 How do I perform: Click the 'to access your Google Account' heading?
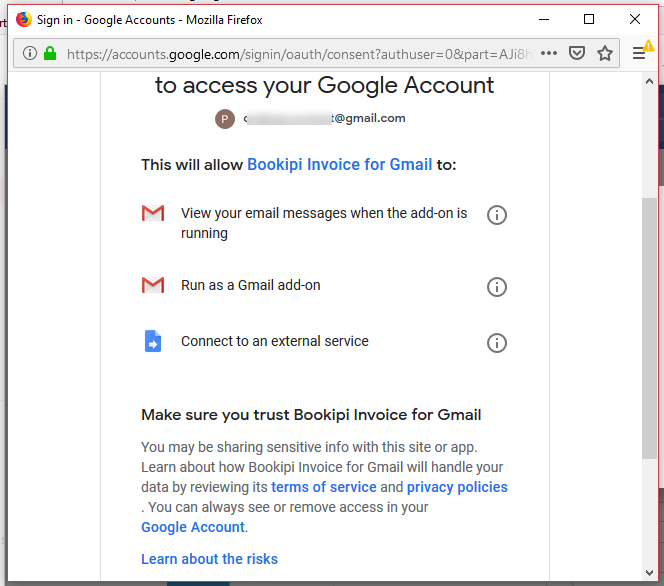(x=324, y=85)
